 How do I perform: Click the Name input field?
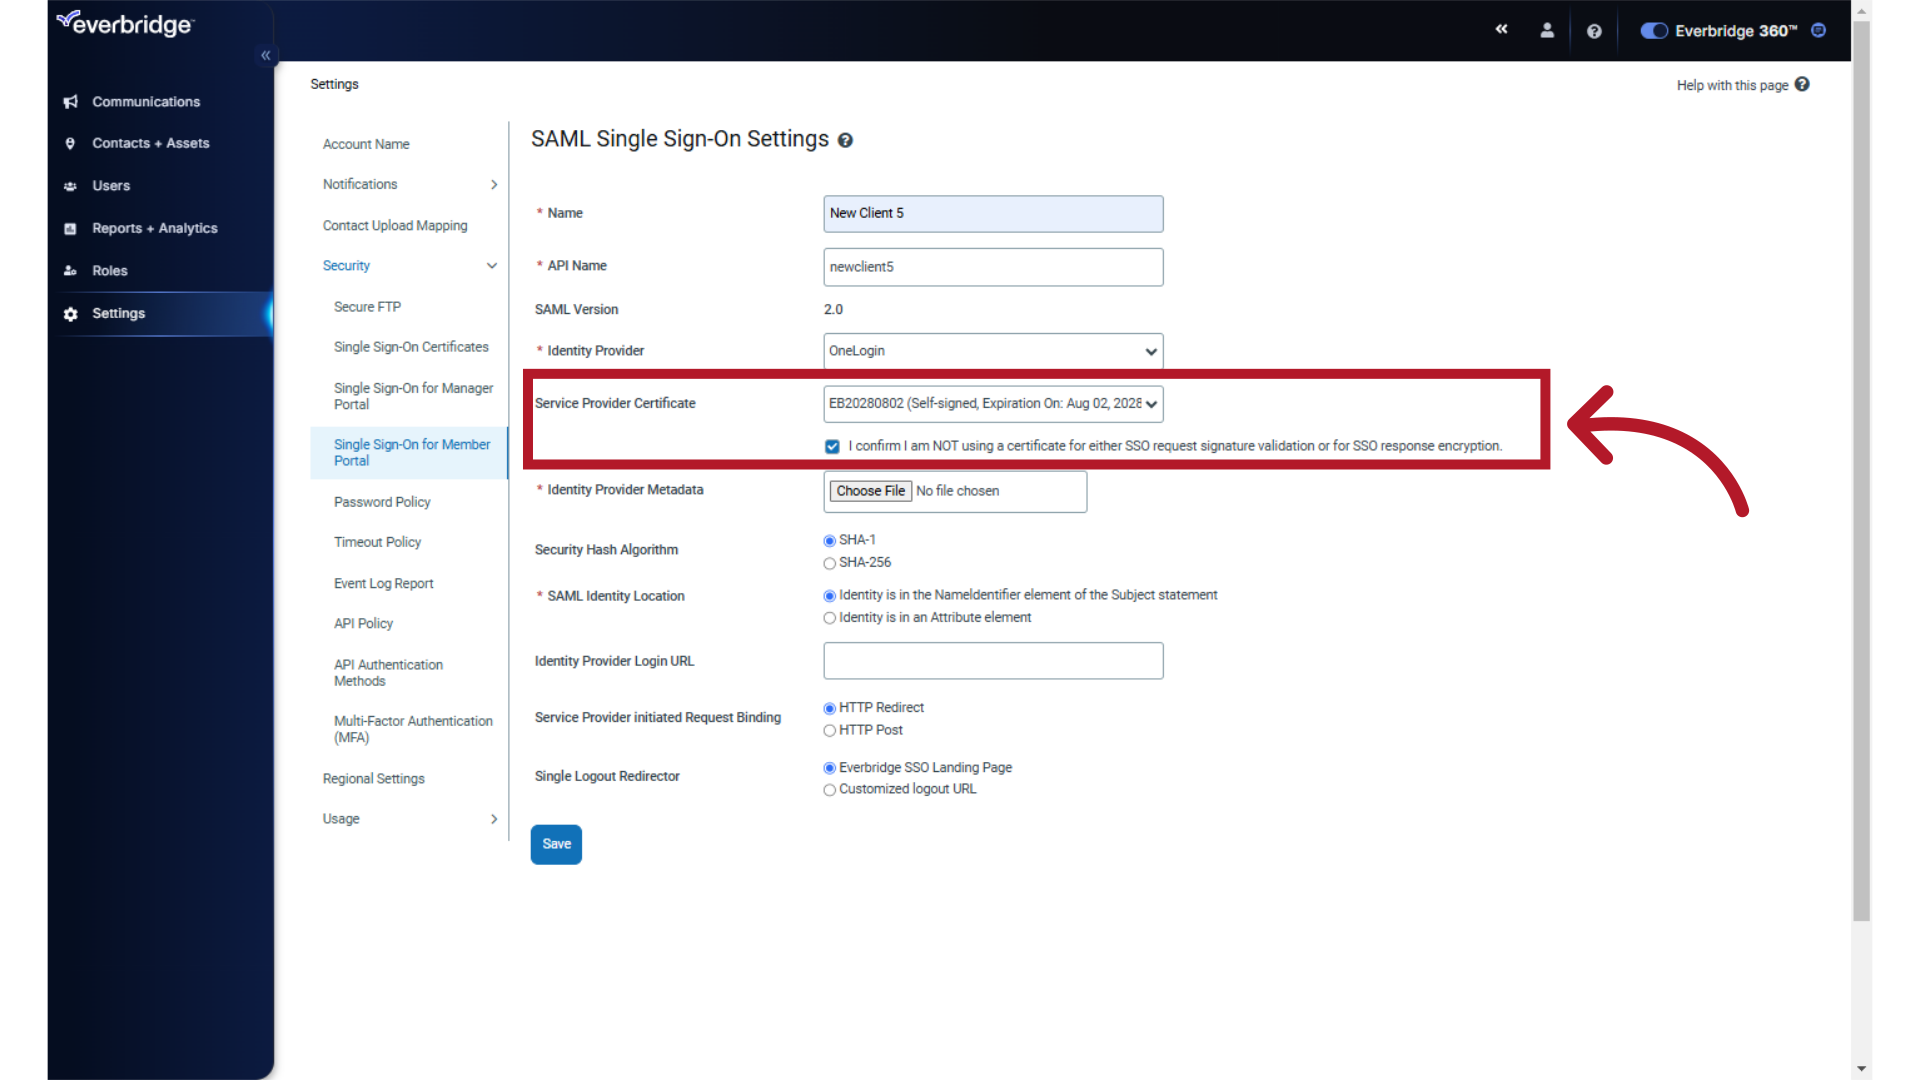pyautogui.click(x=993, y=212)
